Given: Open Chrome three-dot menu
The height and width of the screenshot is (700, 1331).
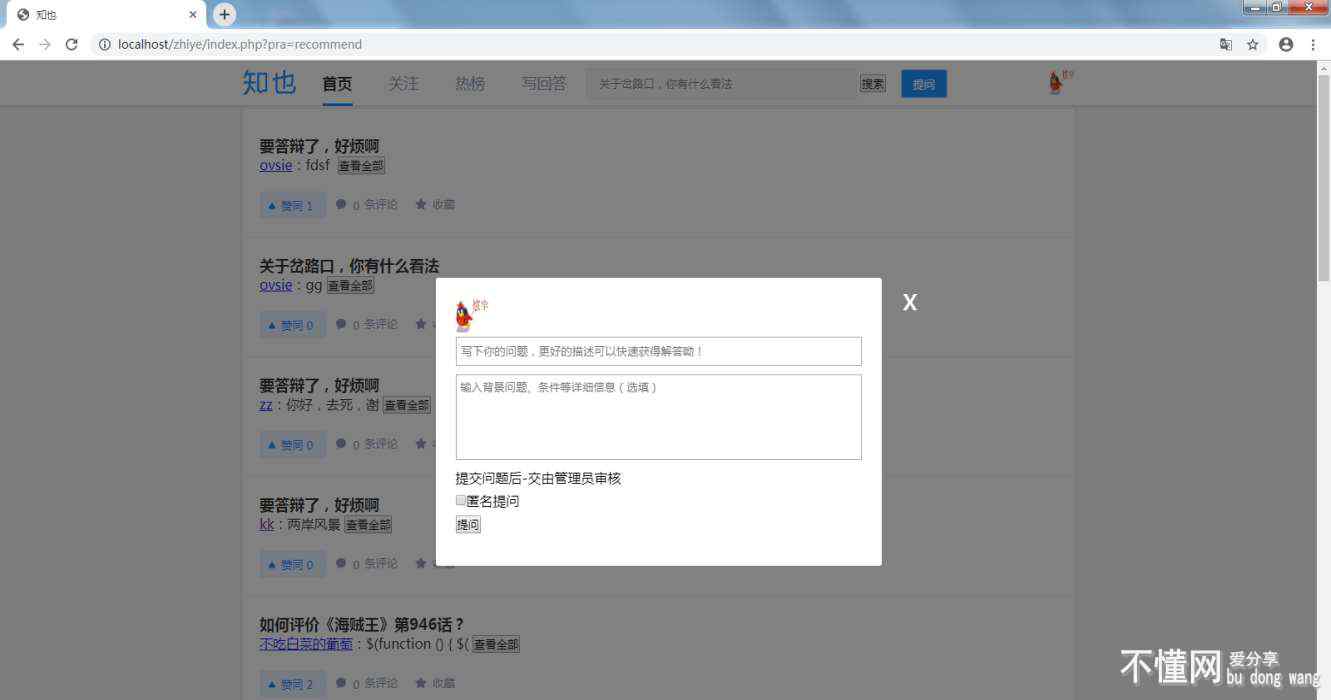Looking at the screenshot, I should coord(1313,44).
